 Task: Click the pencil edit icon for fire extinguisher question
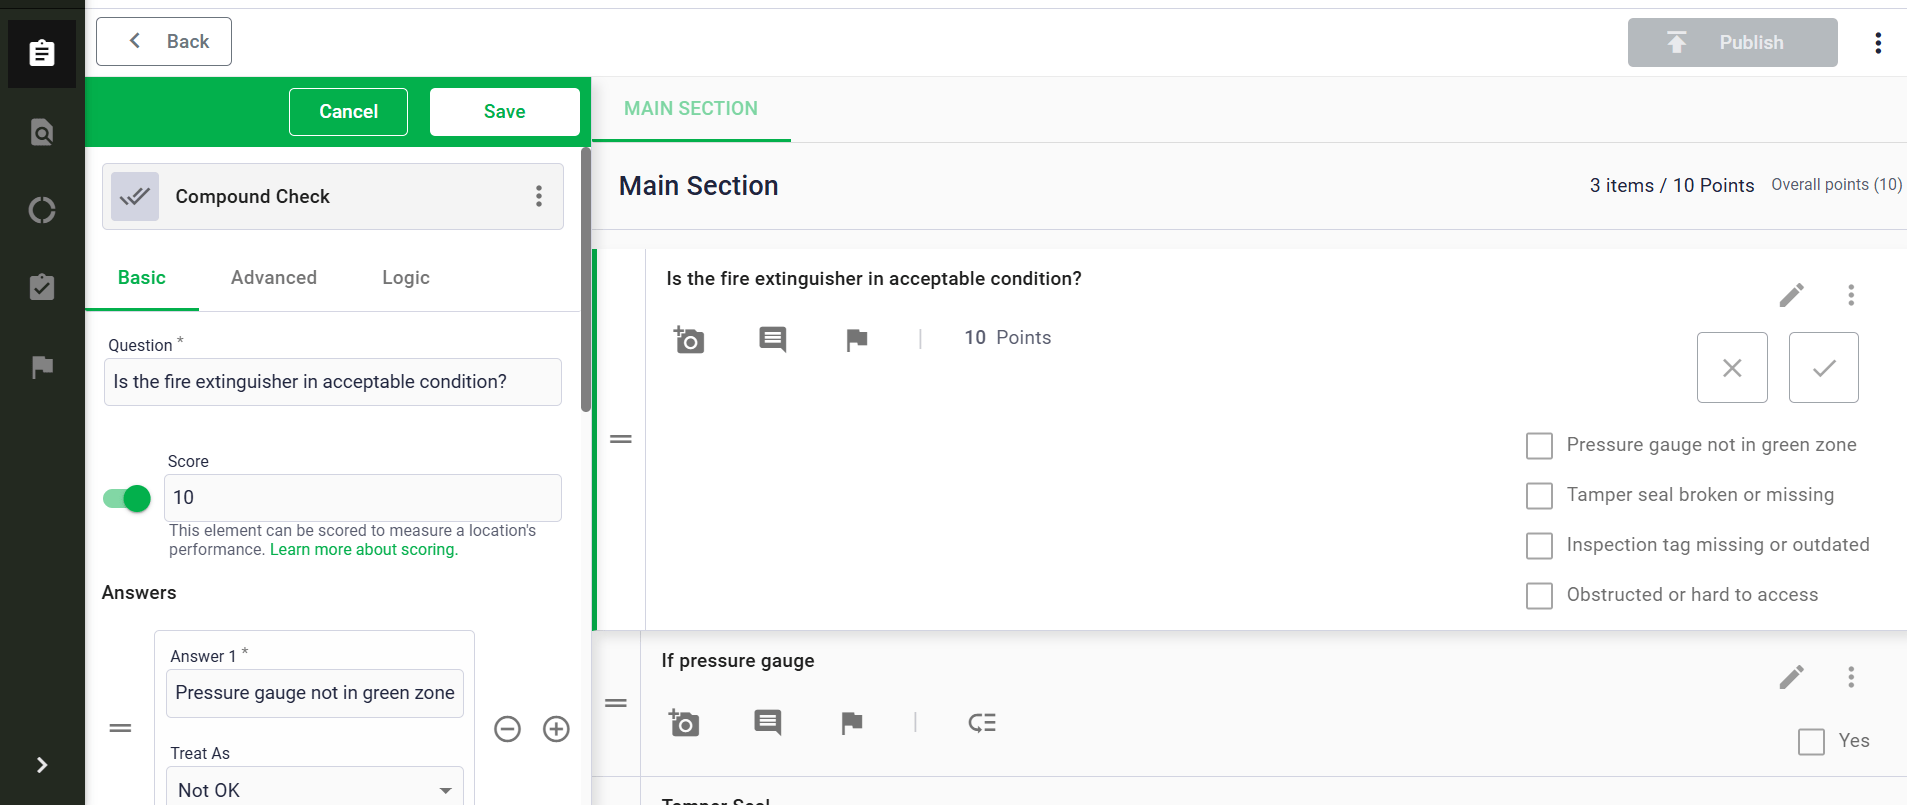tap(1791, 295)
